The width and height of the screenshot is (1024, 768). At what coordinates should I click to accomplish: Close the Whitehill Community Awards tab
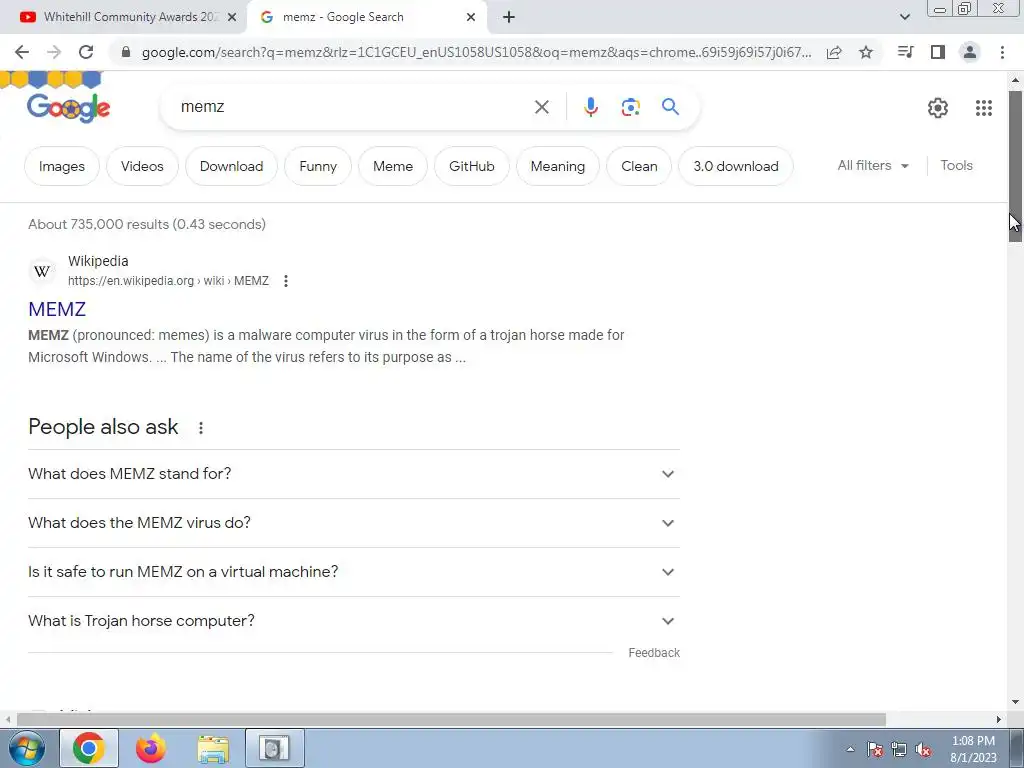[231, 17]
